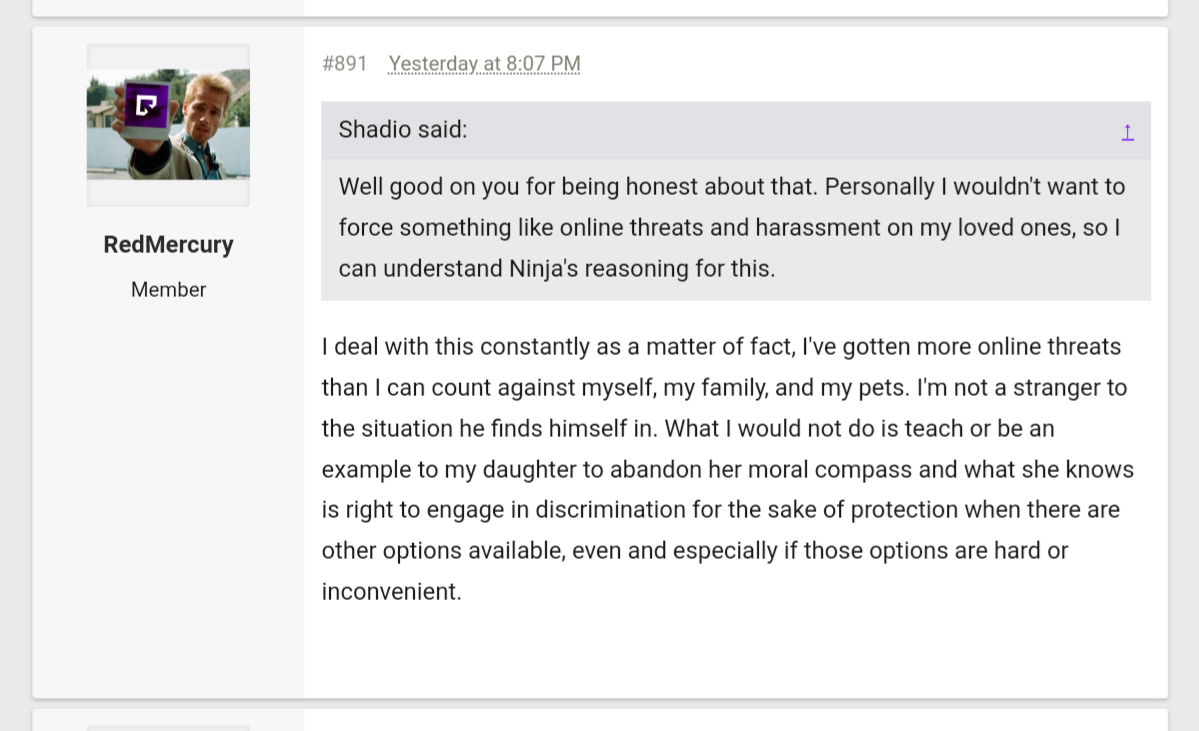
Task: Click reply paragraph beginning 'I deal with this'
Action: coord(728,469)
